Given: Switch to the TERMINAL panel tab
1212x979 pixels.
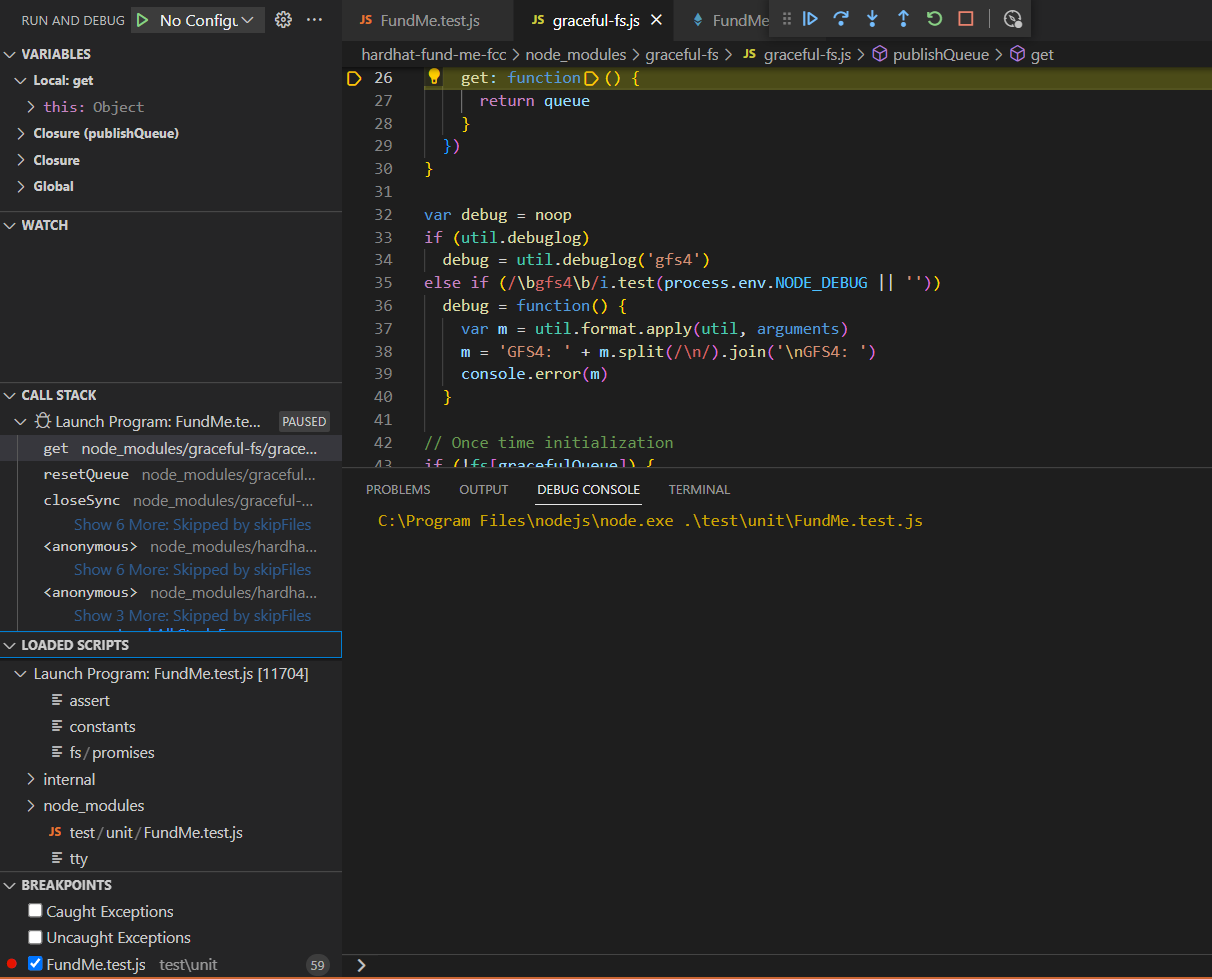Looking at the screenshot, I should tap(699, 489).
